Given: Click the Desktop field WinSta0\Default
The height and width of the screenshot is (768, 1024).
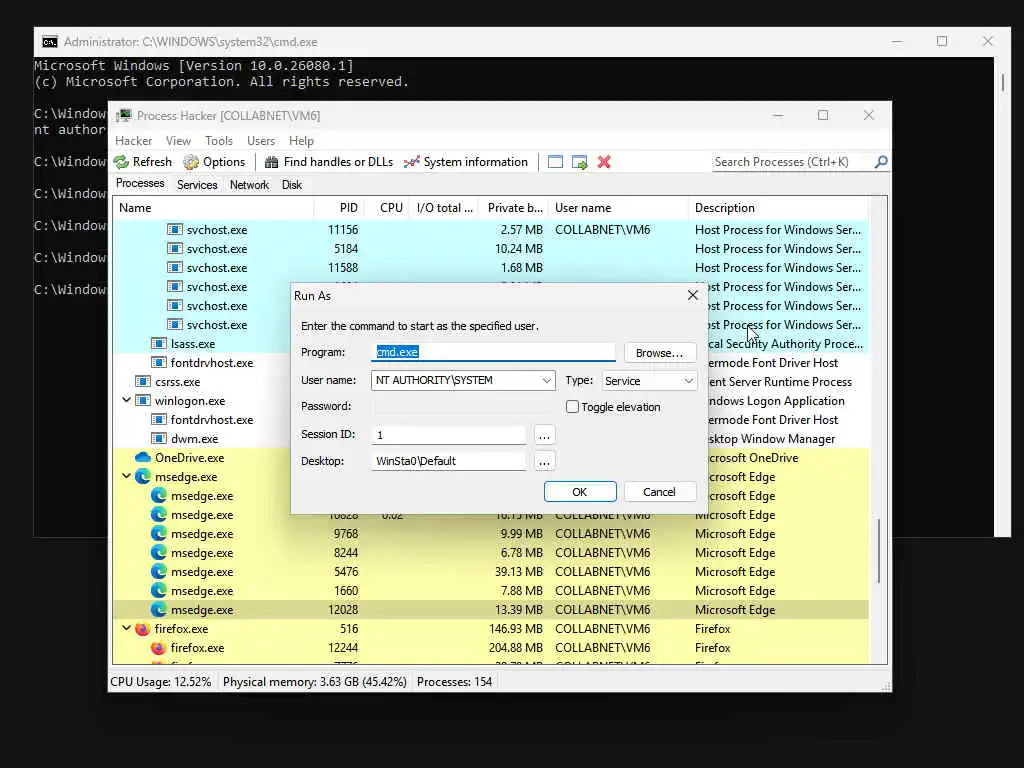Looking at the screenshot, I should coord(449,461).
